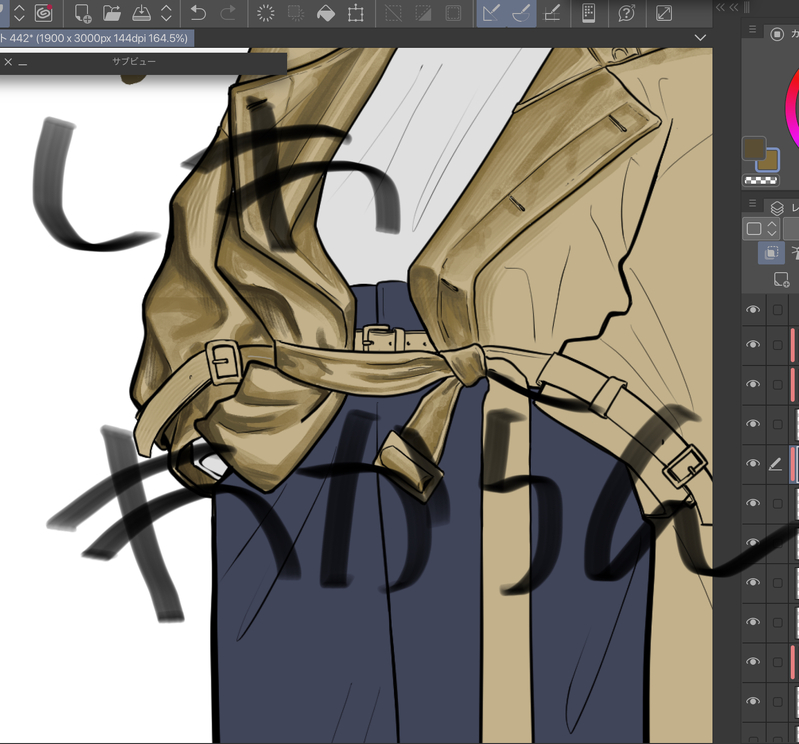Click the pencil icon on the editing layer

(x=775, y=464)
